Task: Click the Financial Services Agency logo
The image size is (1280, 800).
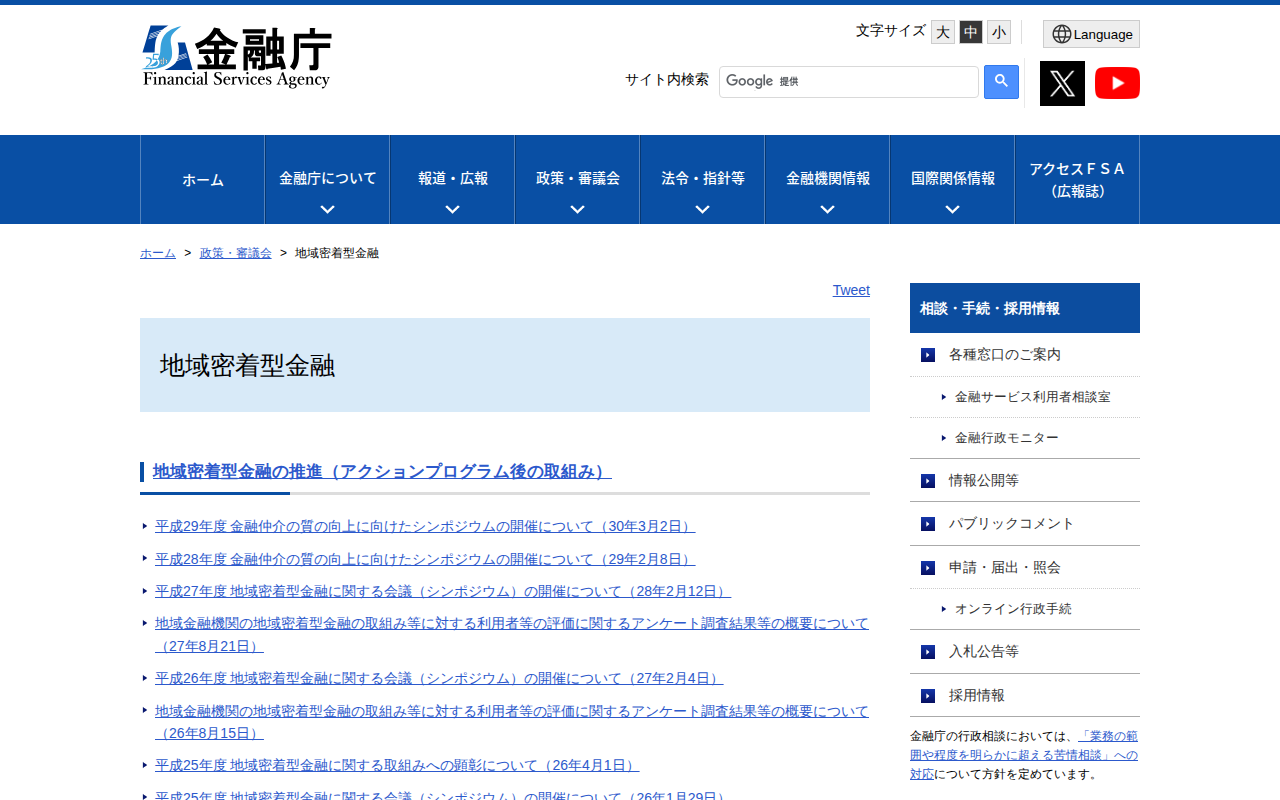Action: (x=237, y=57)
